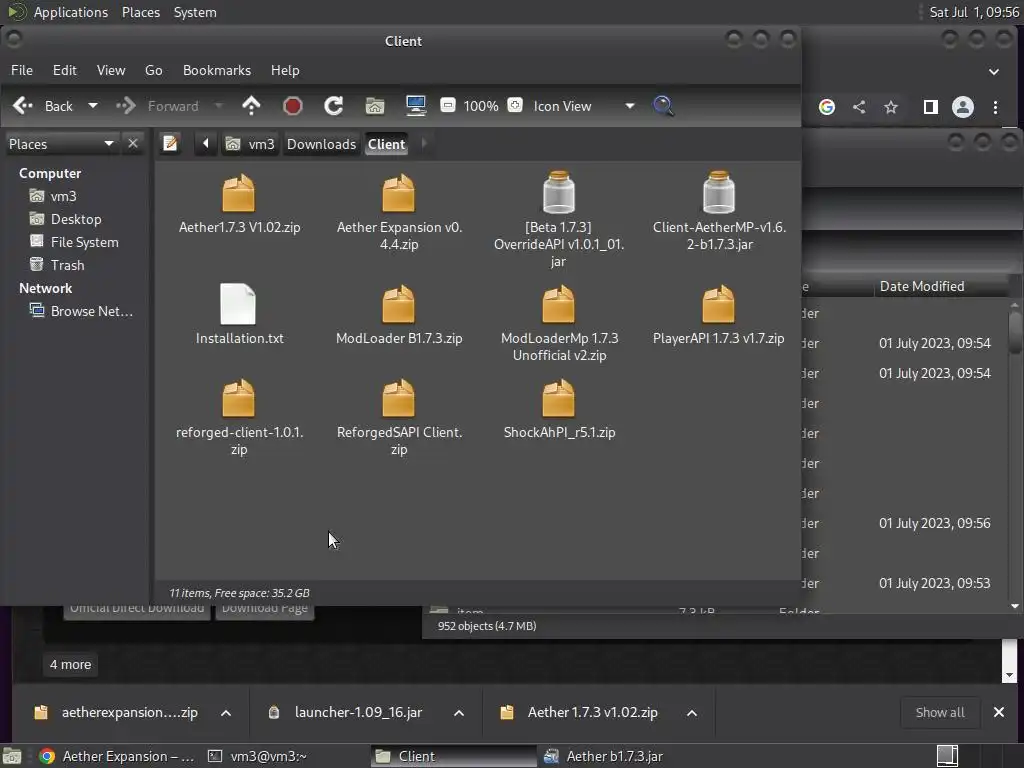Click the Google icon in Chrome toolbar

tap(827, 106)
